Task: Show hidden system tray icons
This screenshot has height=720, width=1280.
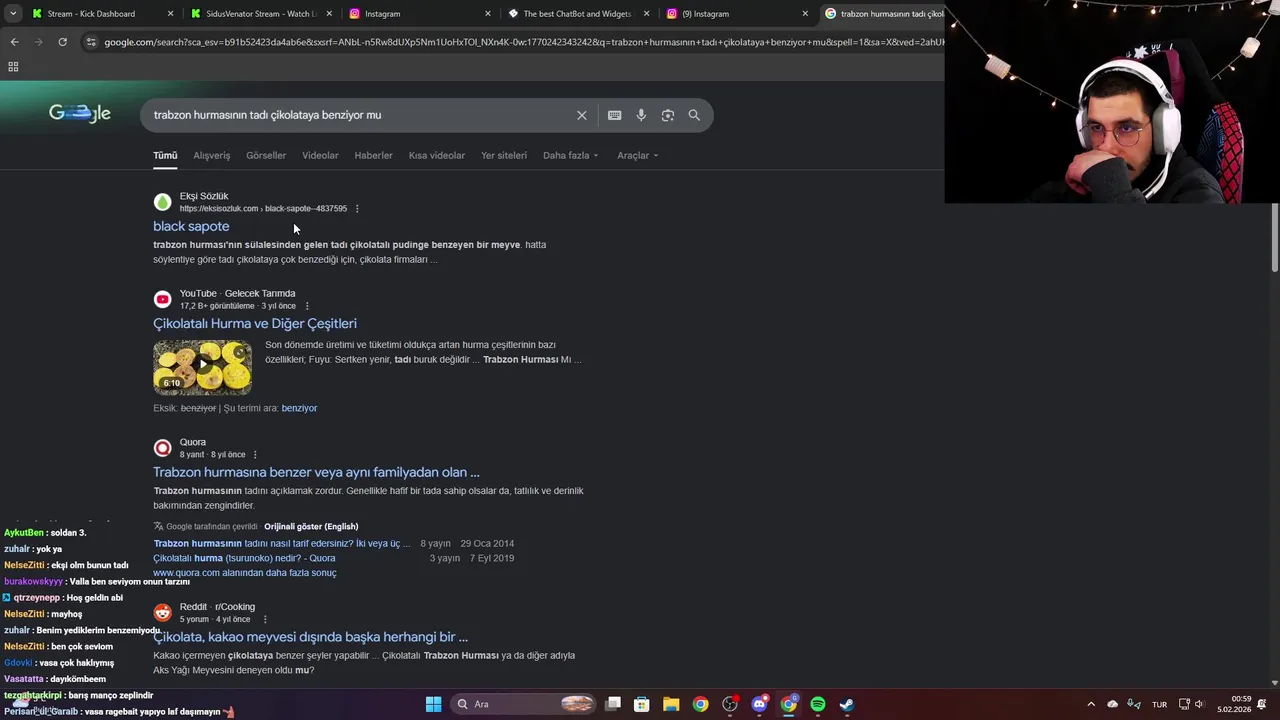Action: coord(1090,704)
